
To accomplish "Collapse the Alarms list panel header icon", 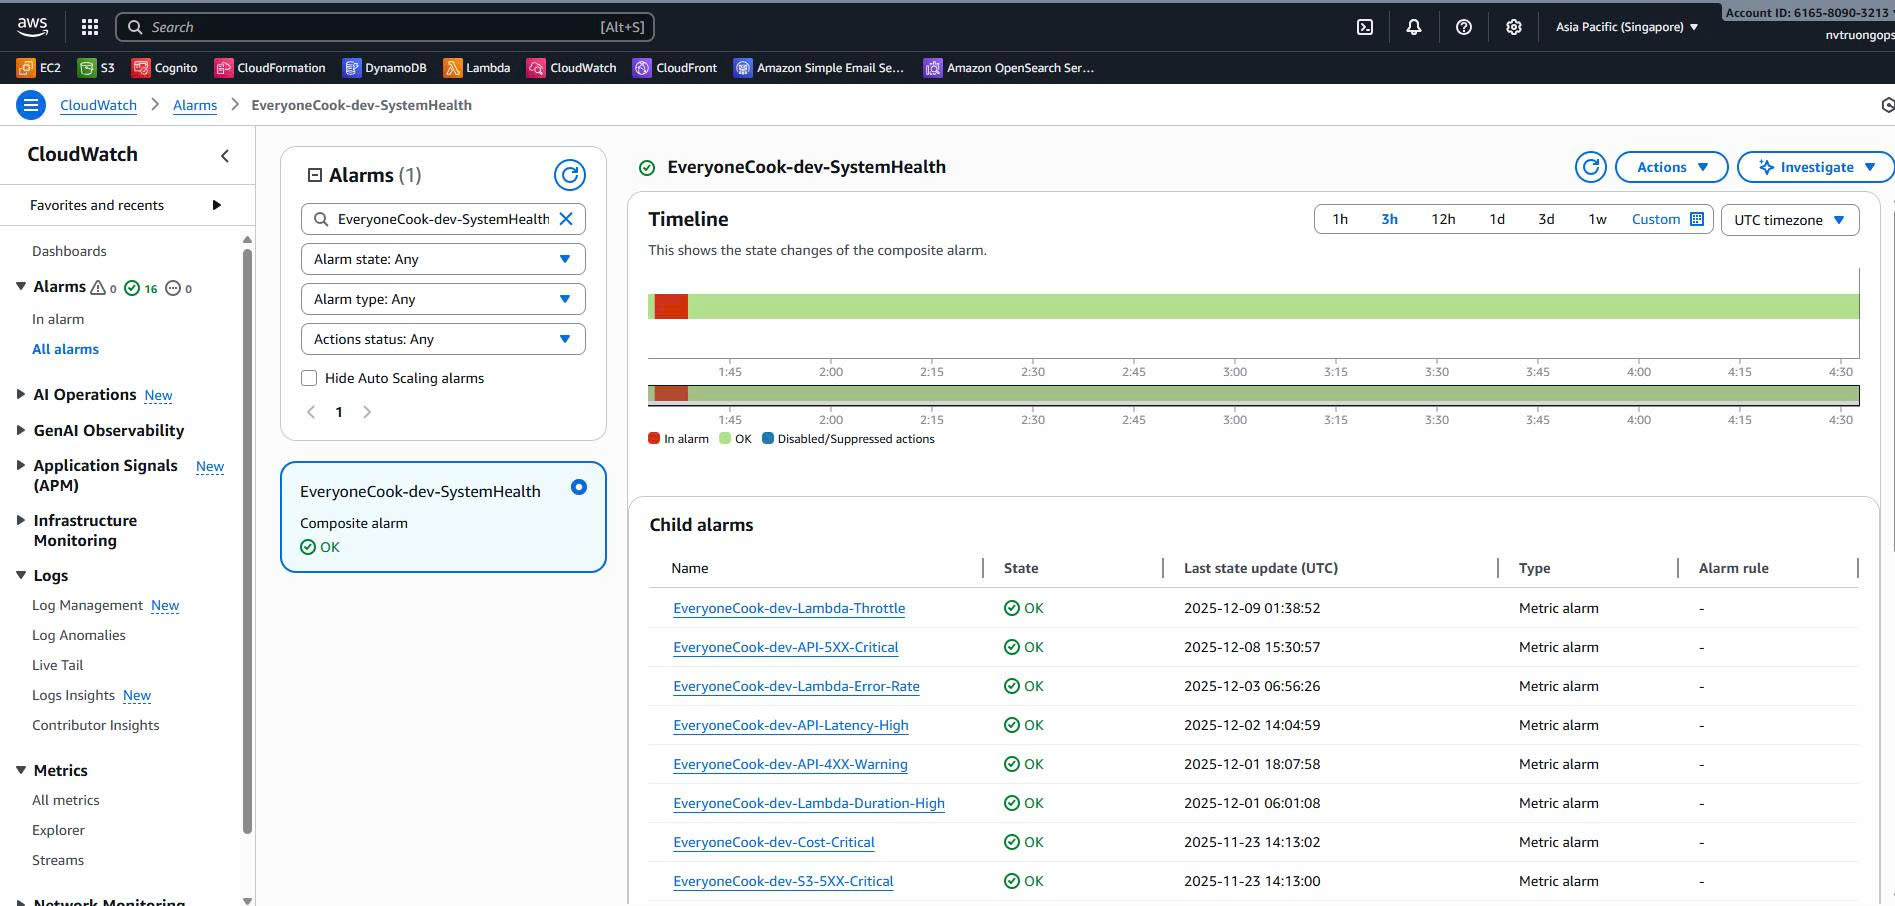I will (314, 175).
